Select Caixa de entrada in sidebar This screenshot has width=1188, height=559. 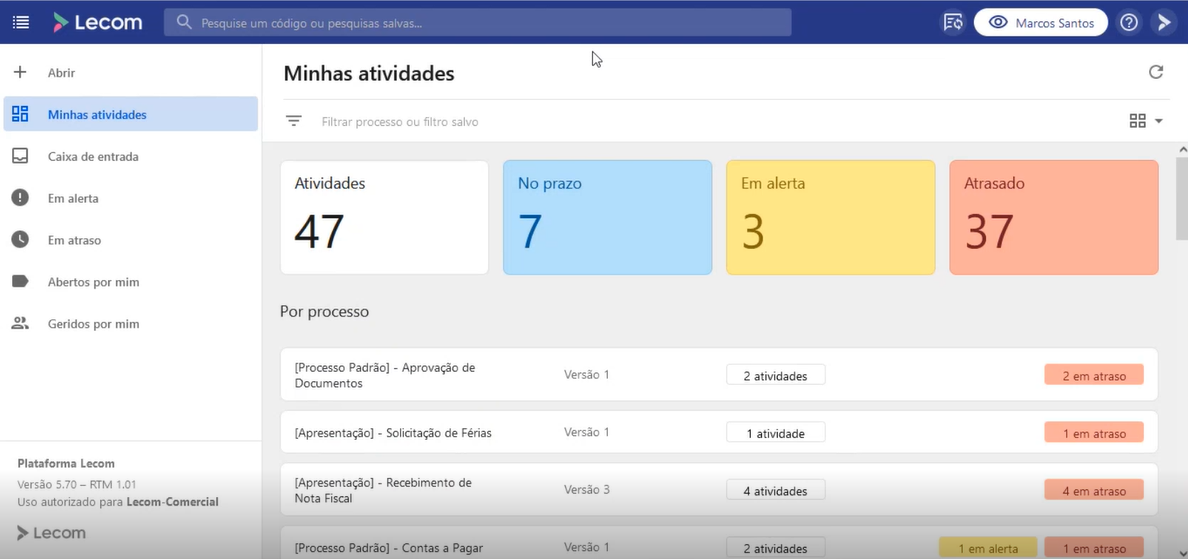[93, 157]
